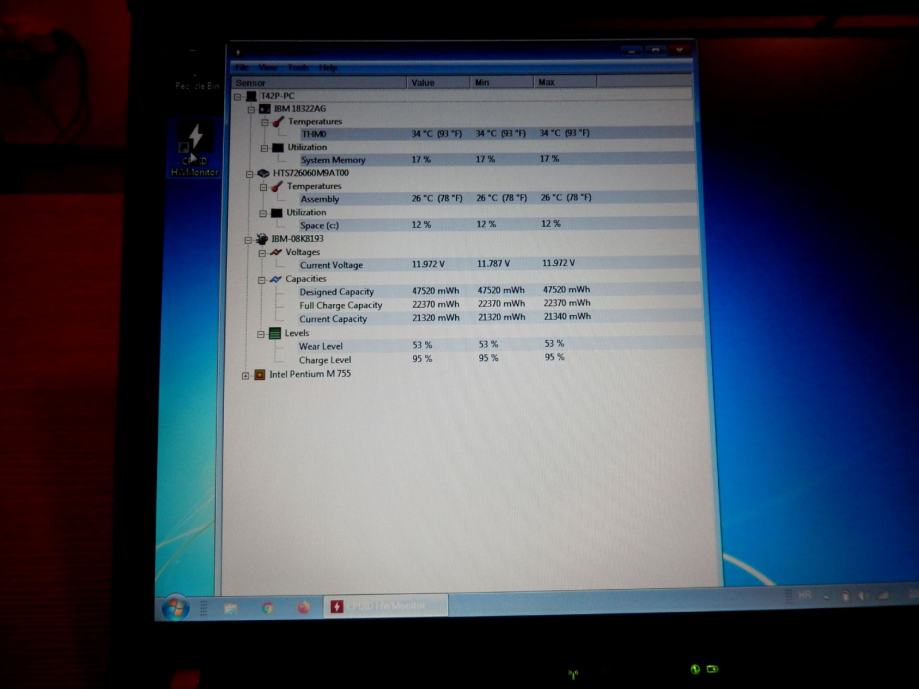Viewport: 919px width, 689px height.
Task: Open the Tools menu
Action: point(298,67)
